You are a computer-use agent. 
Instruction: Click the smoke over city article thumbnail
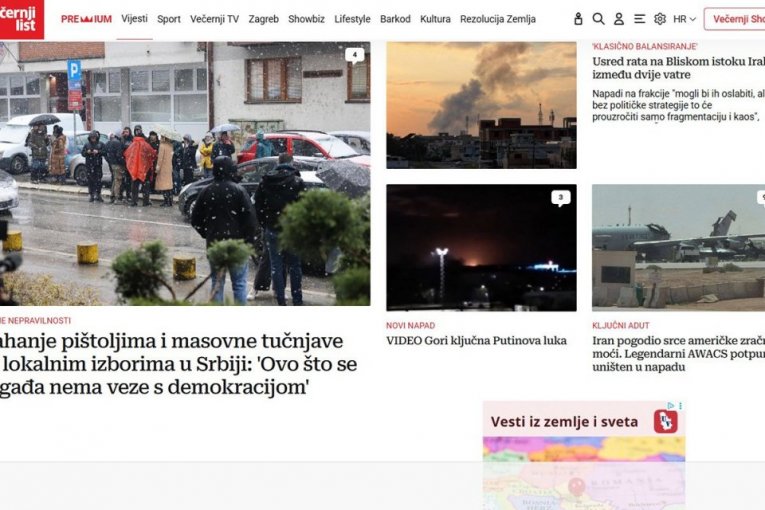[482, 105]
